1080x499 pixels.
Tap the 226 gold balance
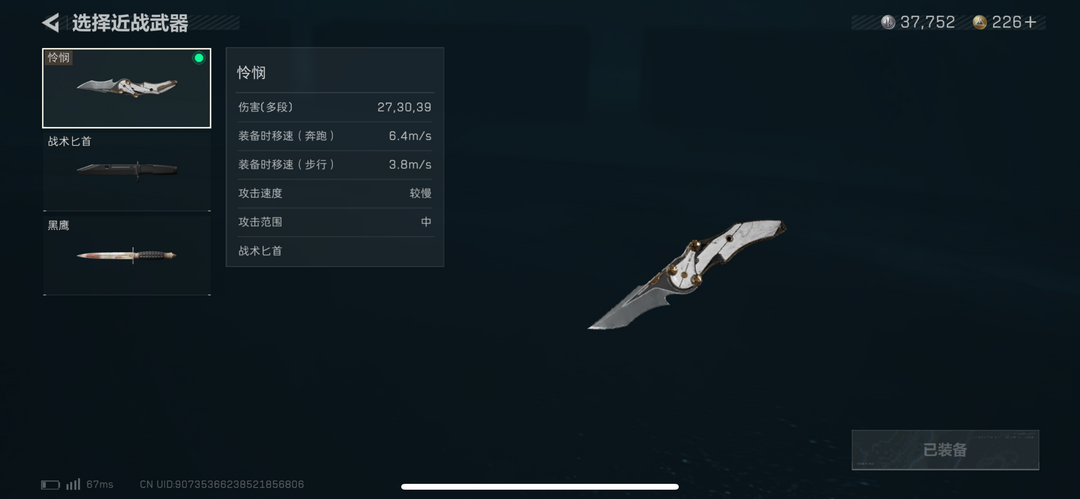(1006, 23)
